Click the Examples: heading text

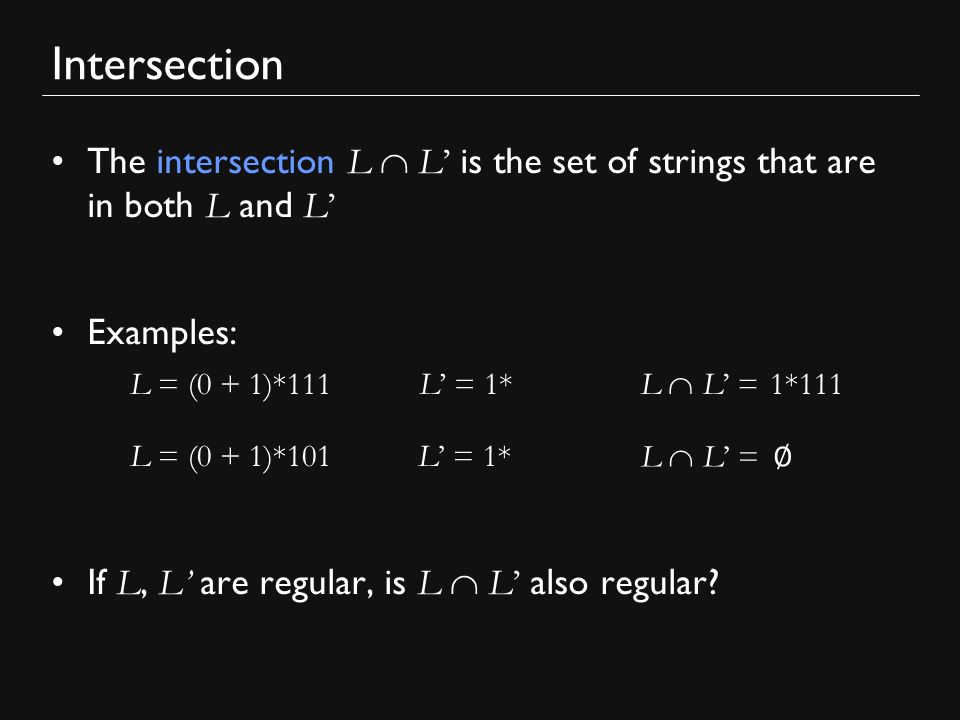click(162, 333)
